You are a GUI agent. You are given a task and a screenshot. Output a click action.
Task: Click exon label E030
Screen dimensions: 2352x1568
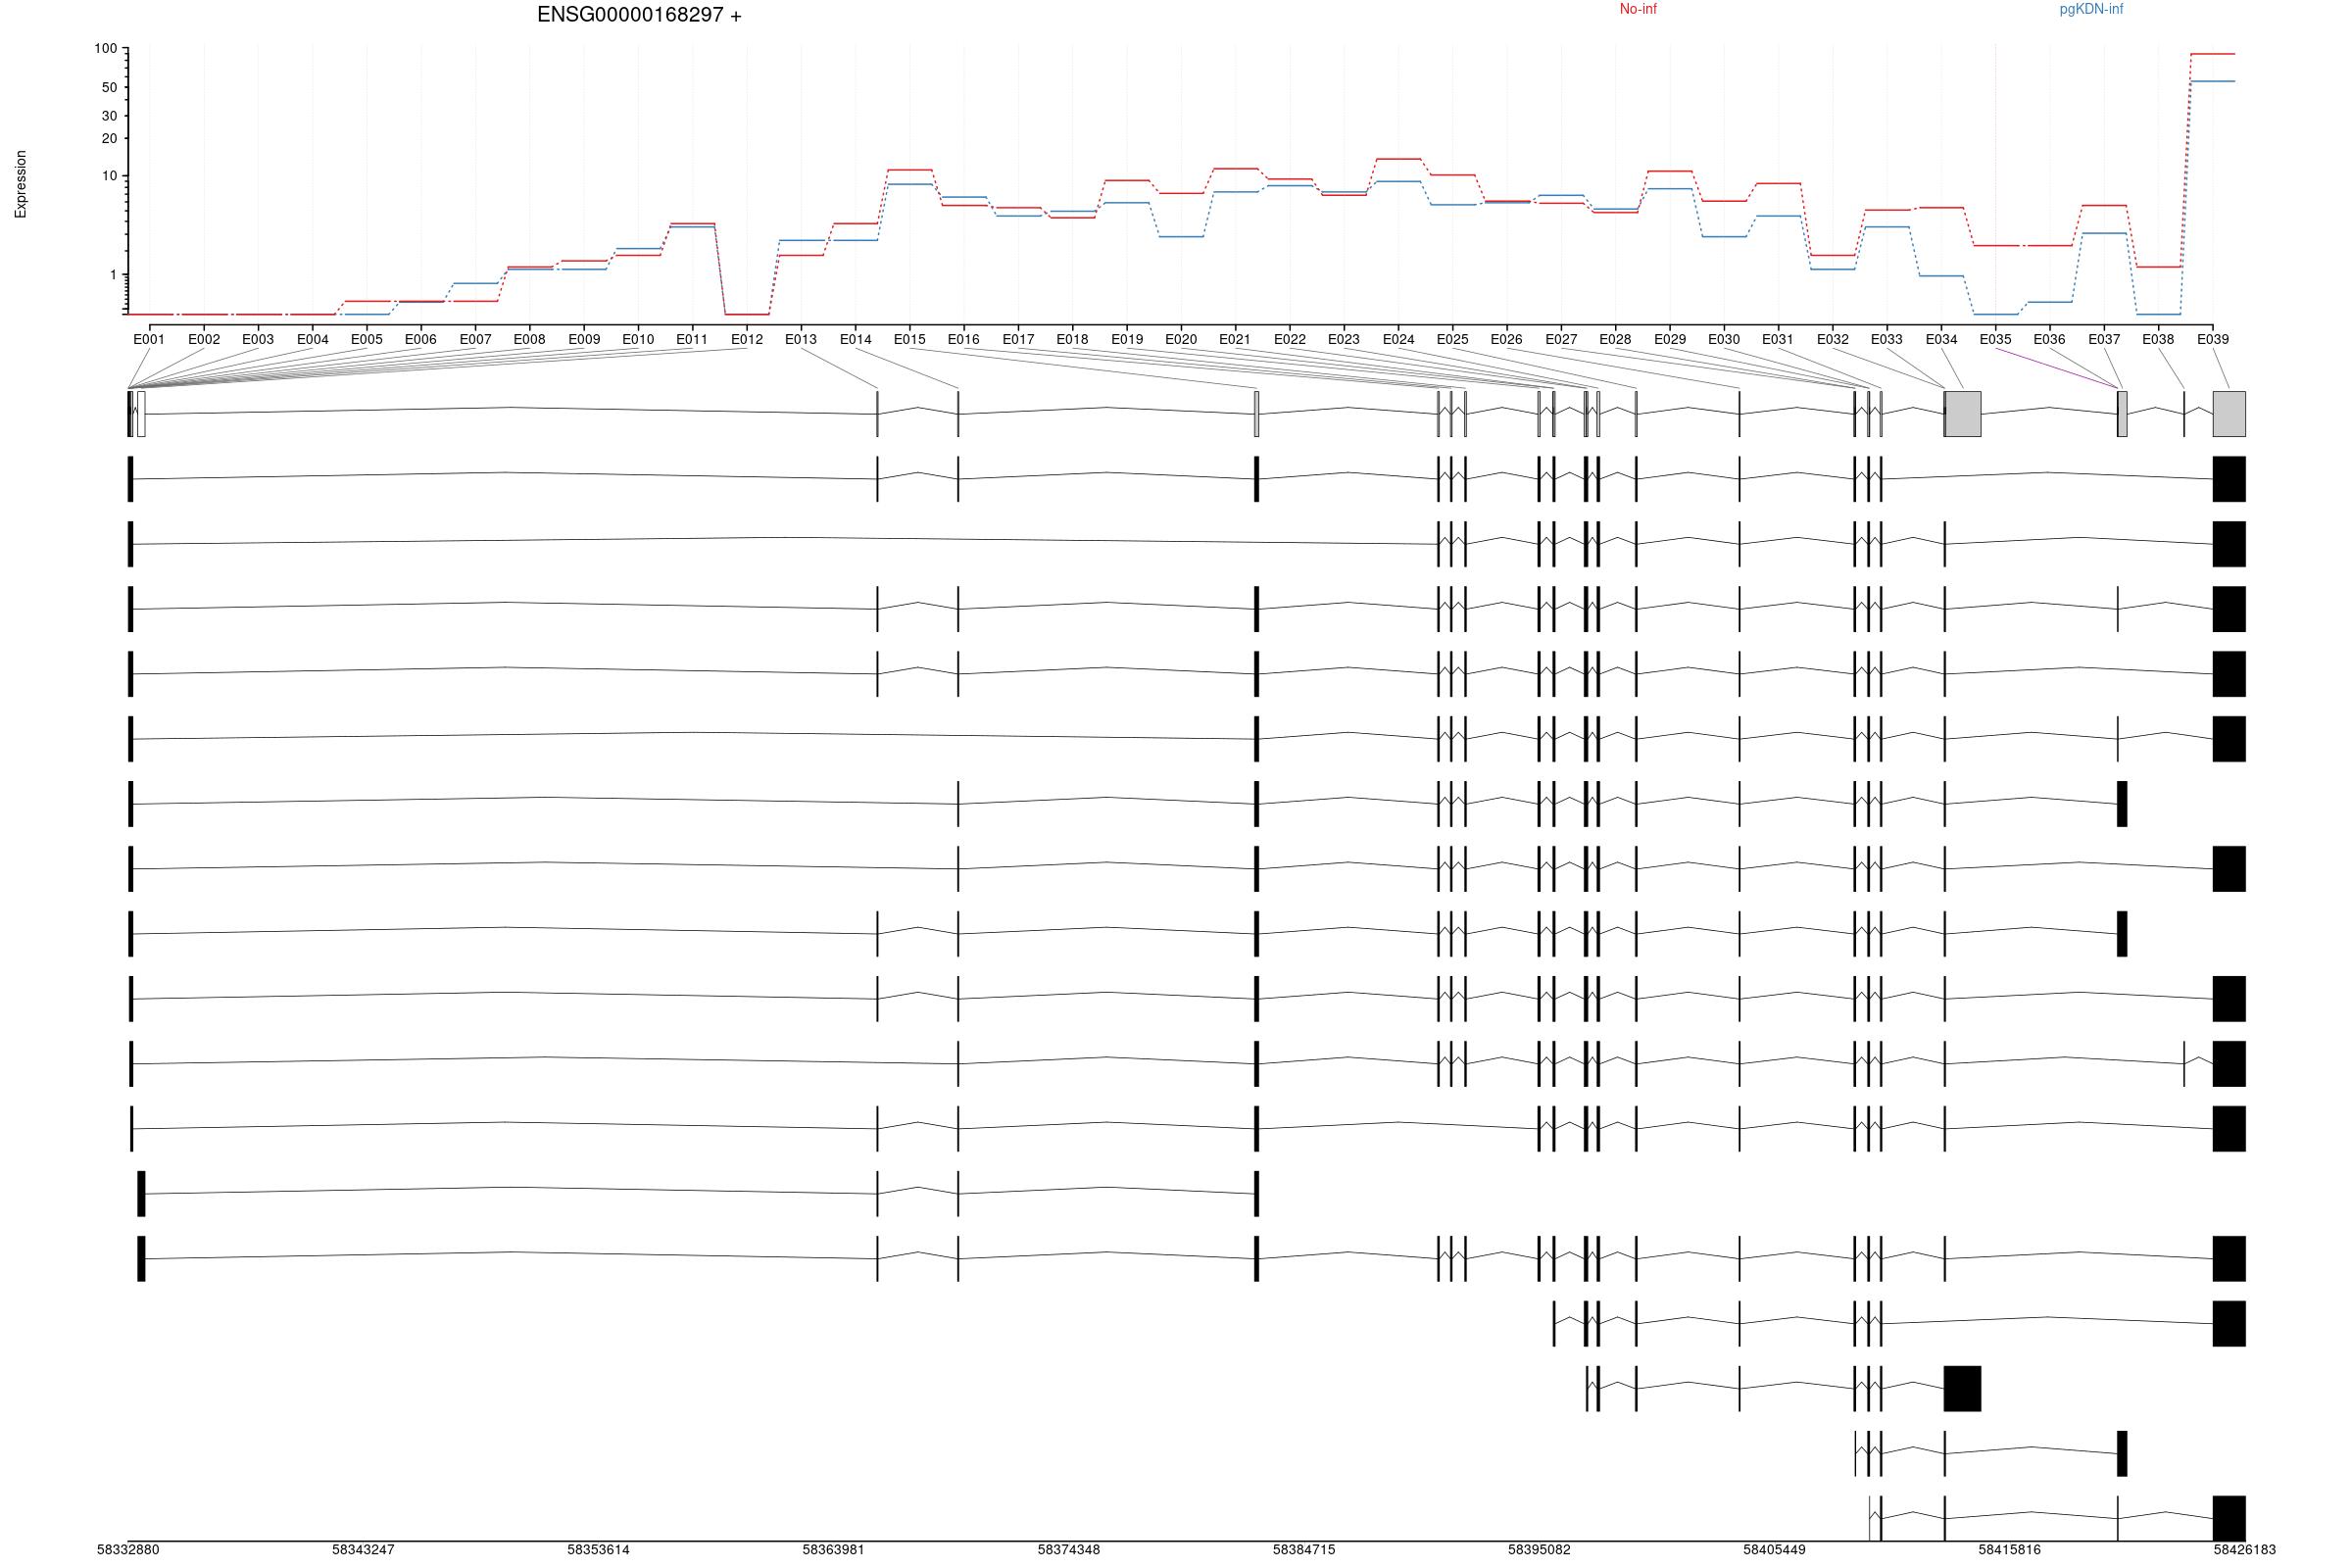(x=1724, y=339)
